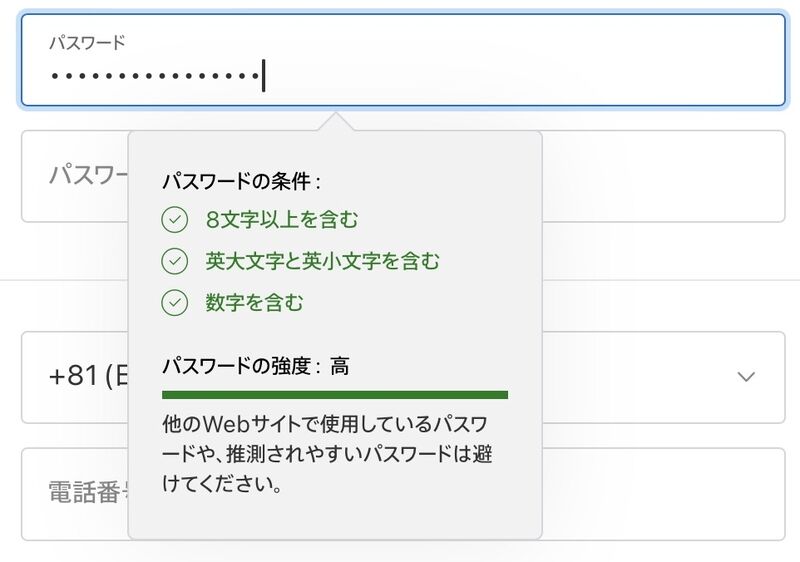Click the right side of confirm password field
The image size is (800, 562).
tap(663, 176)
